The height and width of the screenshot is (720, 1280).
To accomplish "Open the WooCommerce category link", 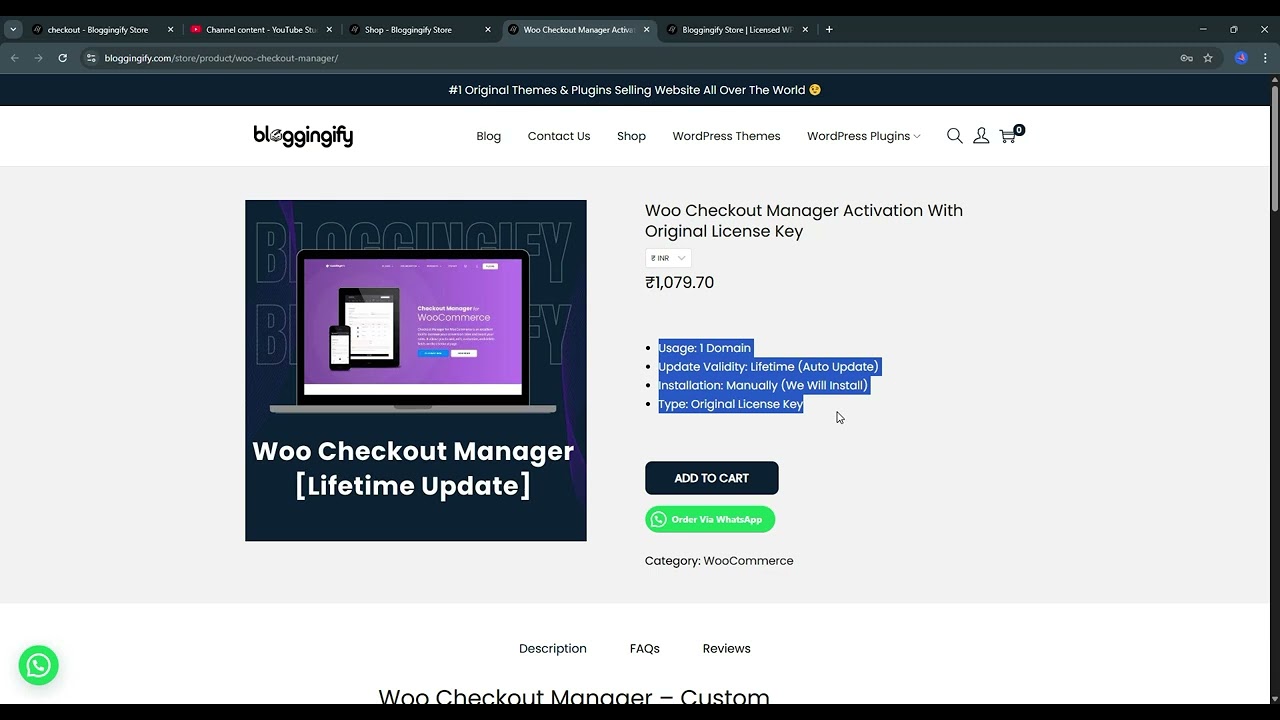I will [748, 561].
